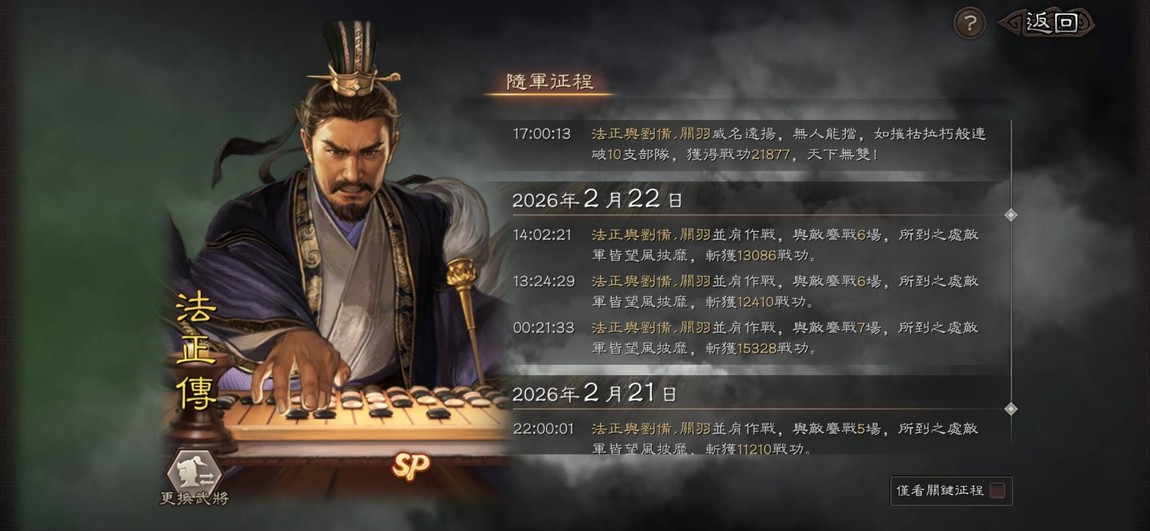Select the 13:24:29 battle record

click(744, 291)
